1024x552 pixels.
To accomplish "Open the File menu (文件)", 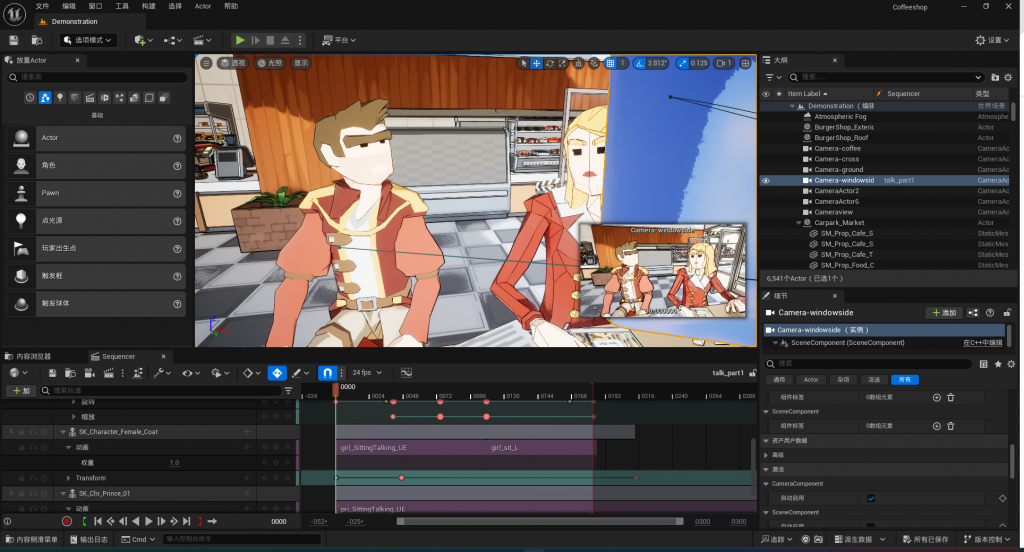I will pos(42,6).
